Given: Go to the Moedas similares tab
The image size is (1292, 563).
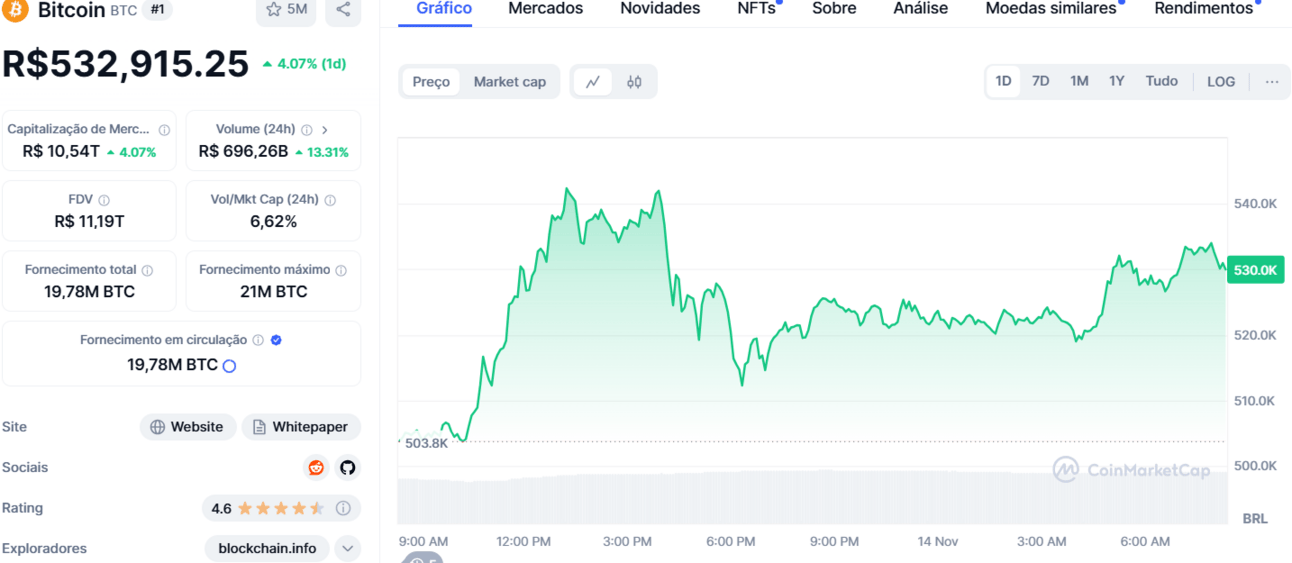Looking at the screenshot, I should pyautogui.click(x=1050, y=9).
